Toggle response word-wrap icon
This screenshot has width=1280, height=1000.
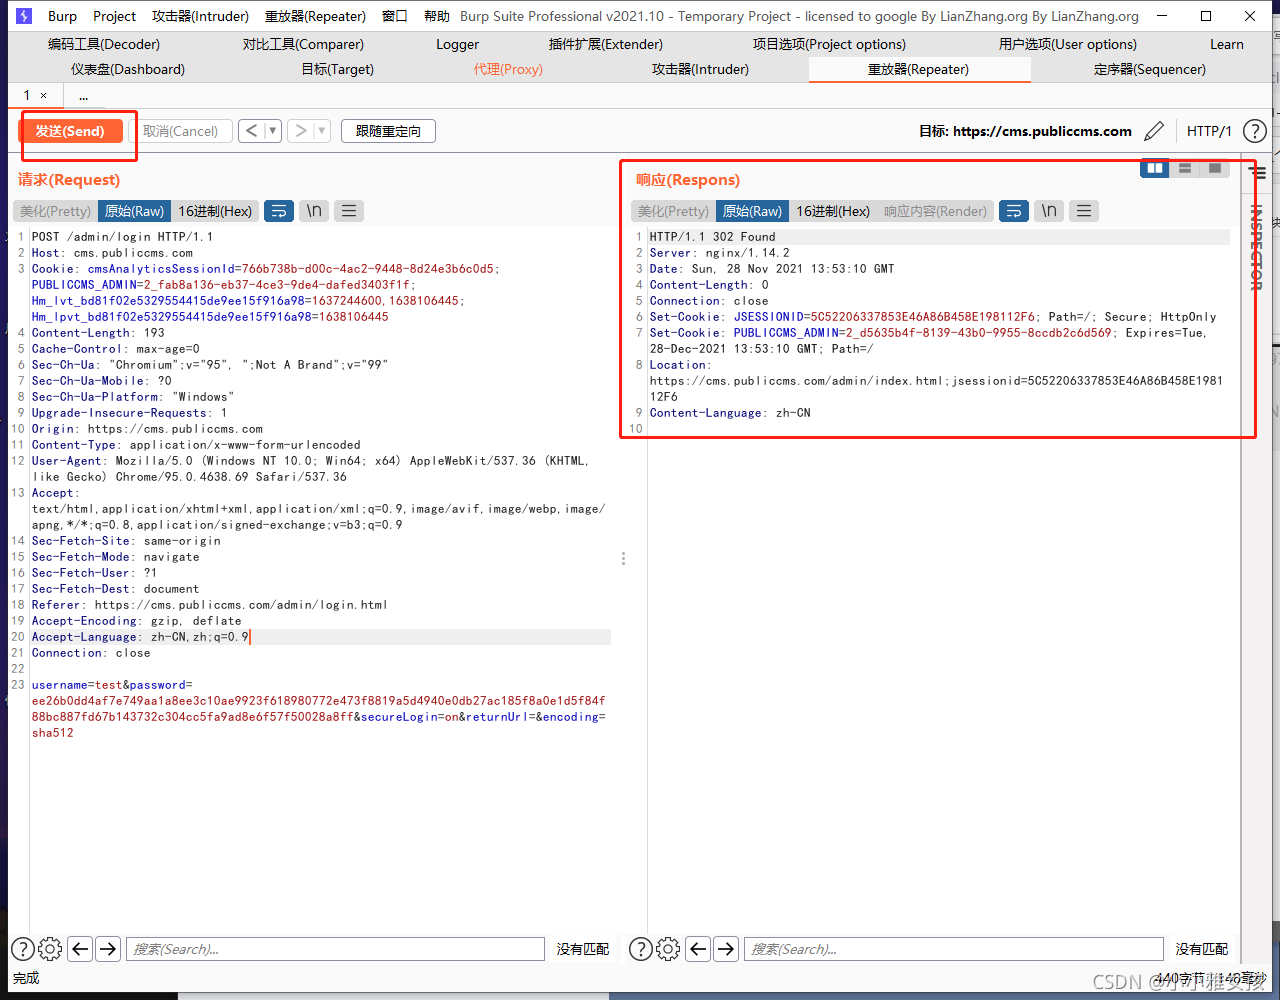coord(1014,211)
